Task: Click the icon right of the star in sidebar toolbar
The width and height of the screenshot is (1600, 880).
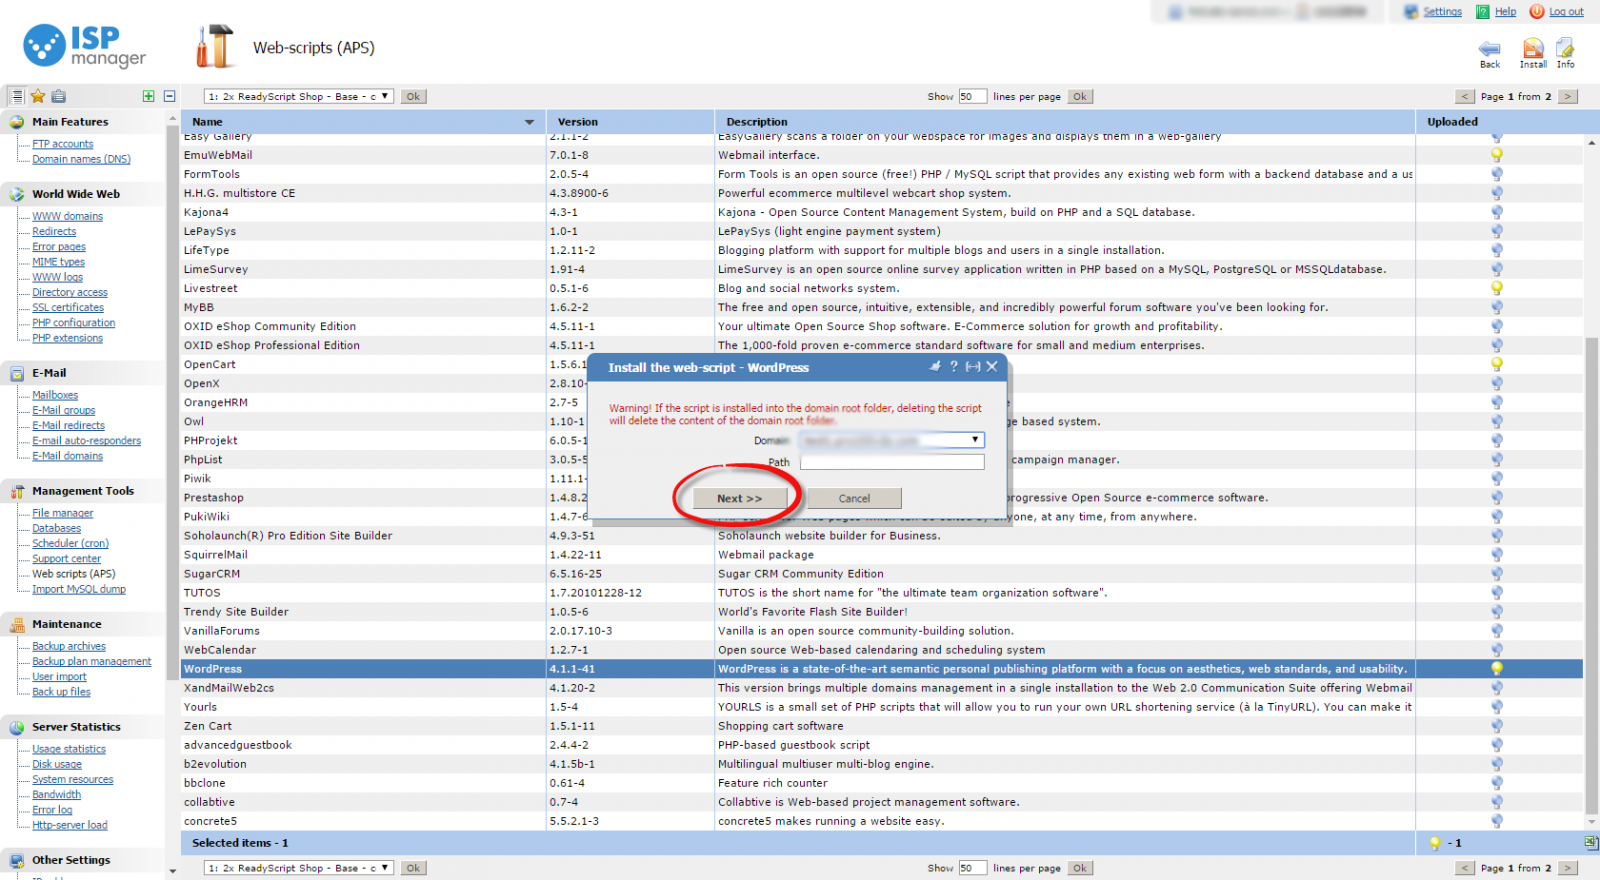Action: (x=59, y=96)
